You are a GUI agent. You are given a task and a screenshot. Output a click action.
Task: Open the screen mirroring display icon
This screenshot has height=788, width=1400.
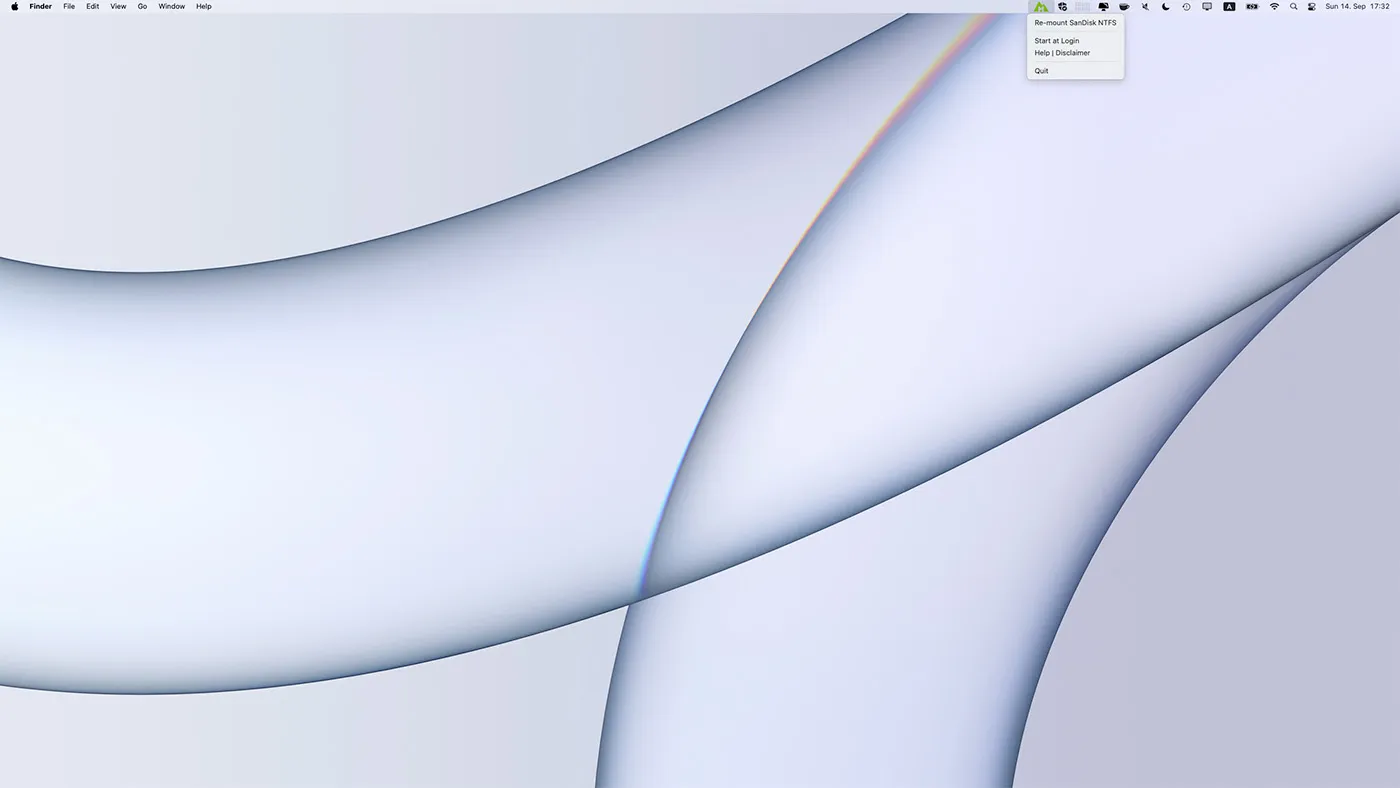1207,7
